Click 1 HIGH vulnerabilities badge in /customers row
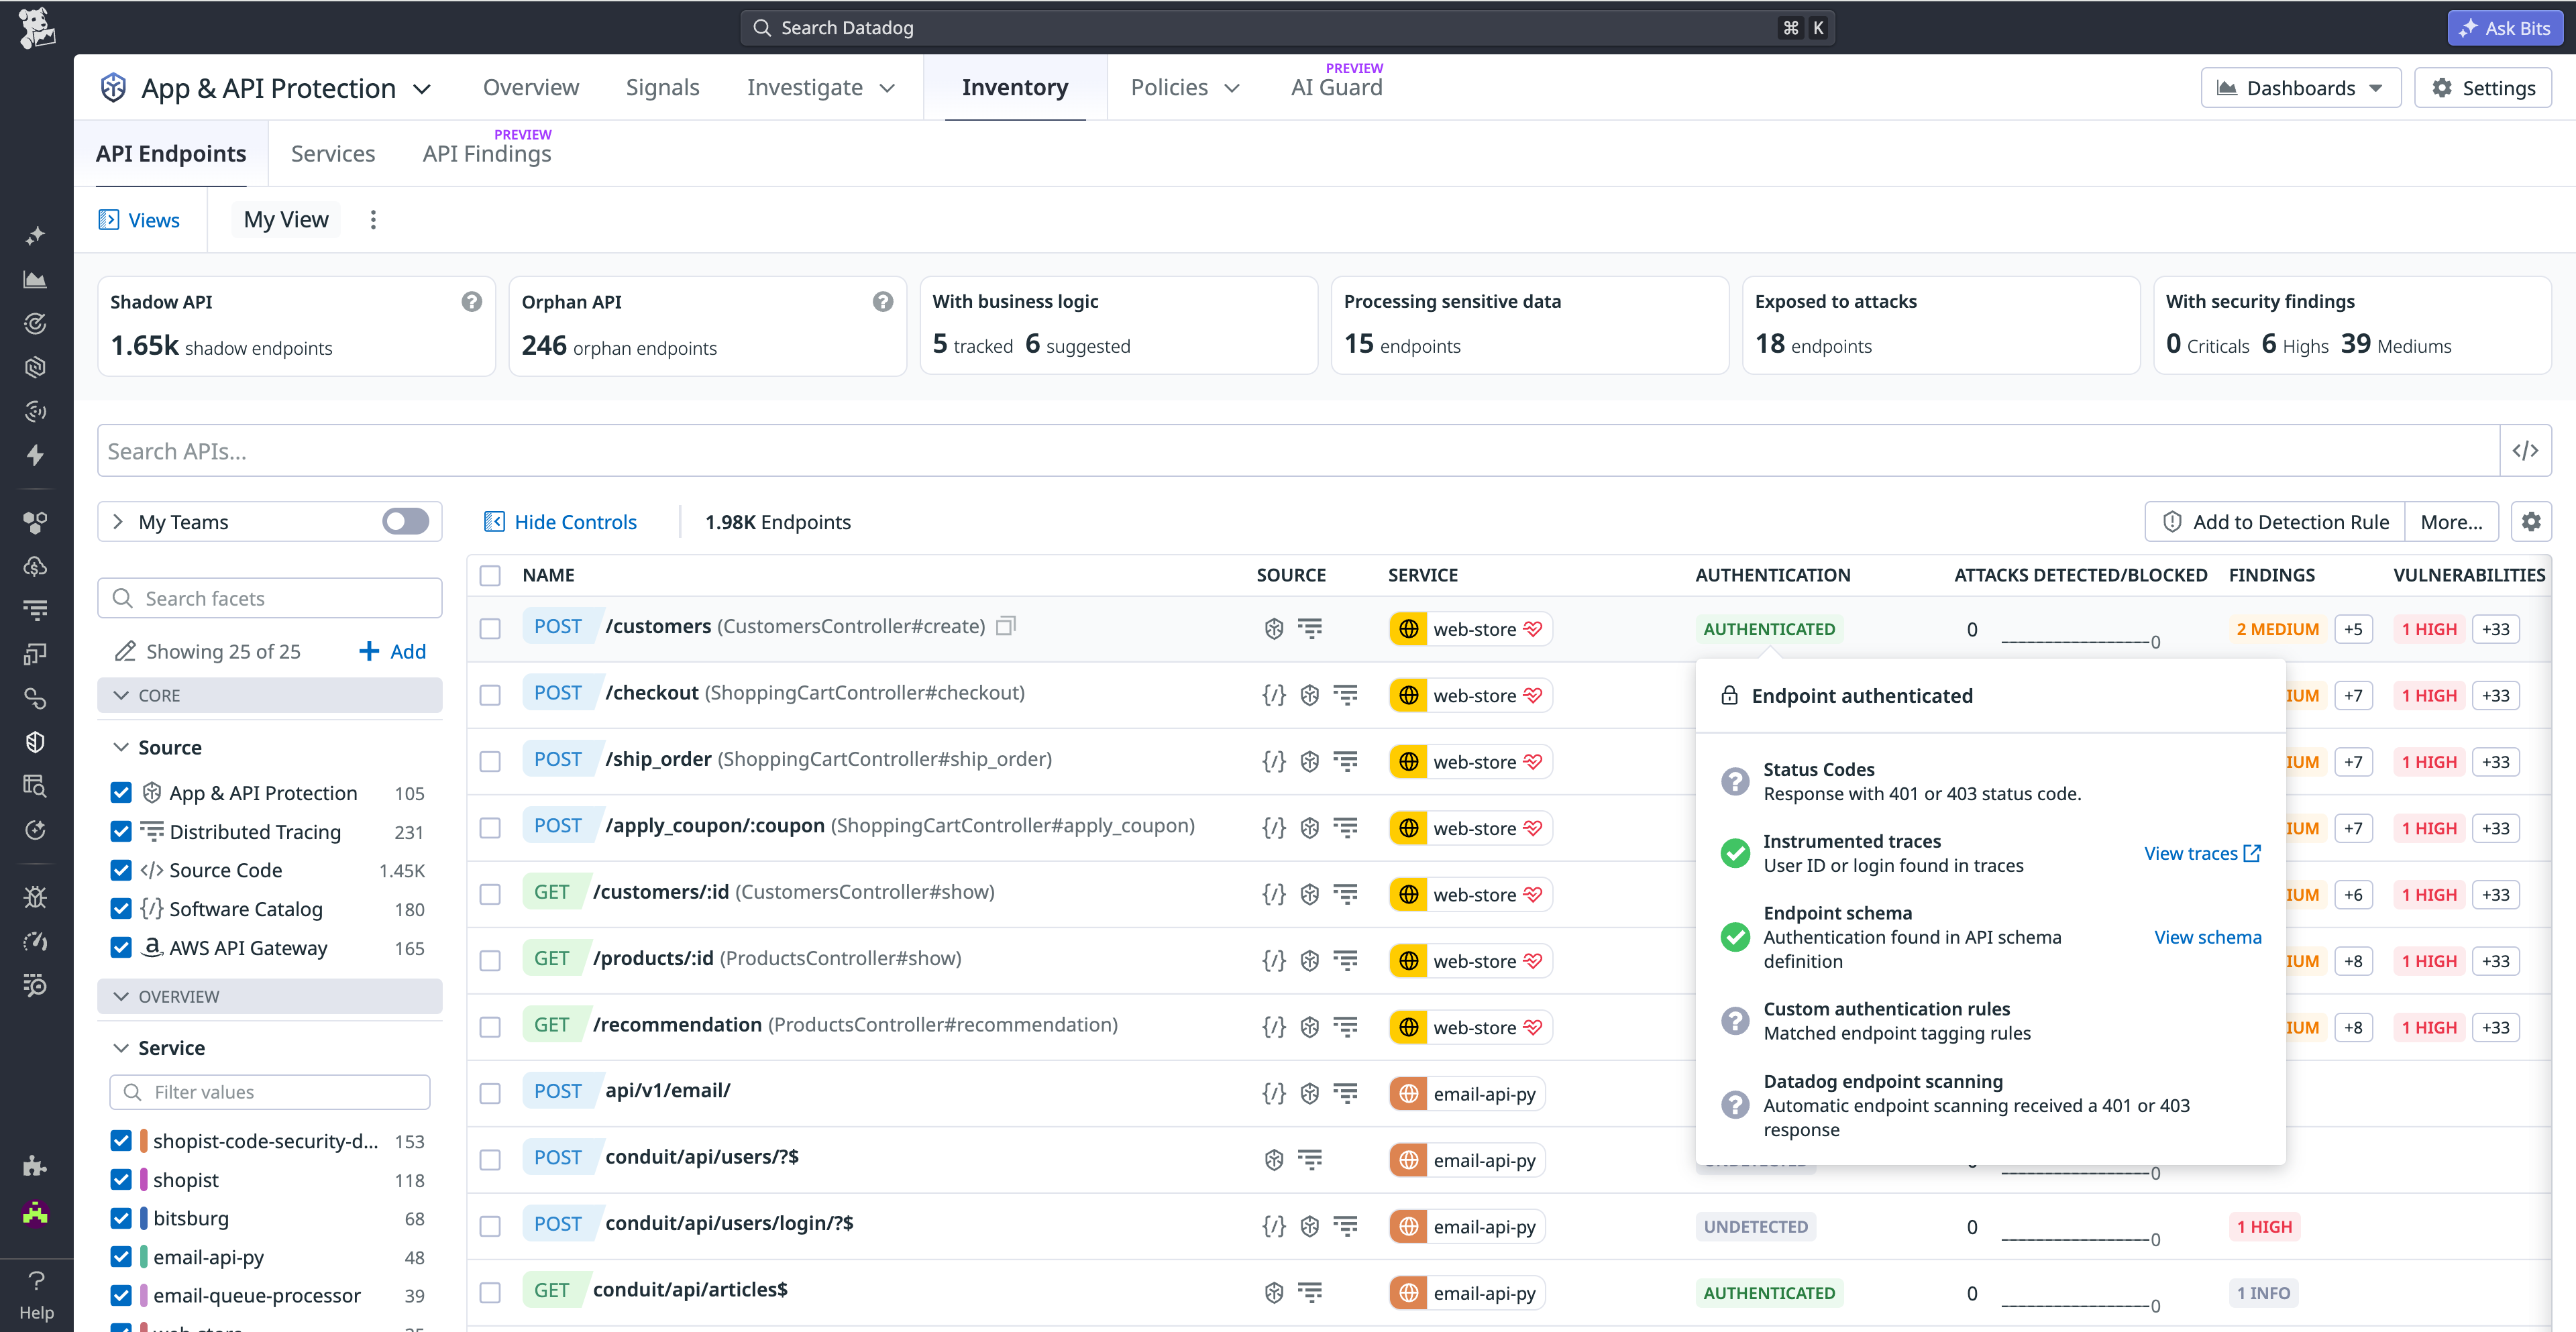Viewport: 2576px width, 1332px height. click(x=2429, y=629)
